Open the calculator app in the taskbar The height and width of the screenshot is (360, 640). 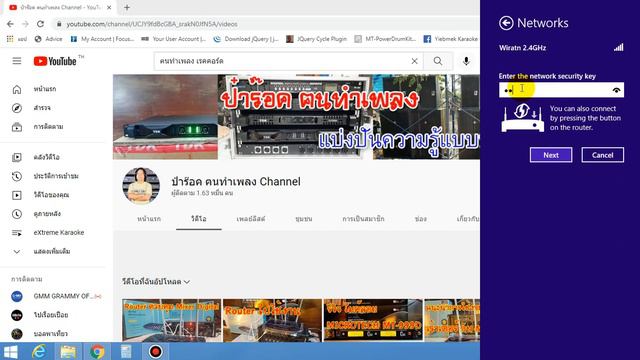coord(126,351)
